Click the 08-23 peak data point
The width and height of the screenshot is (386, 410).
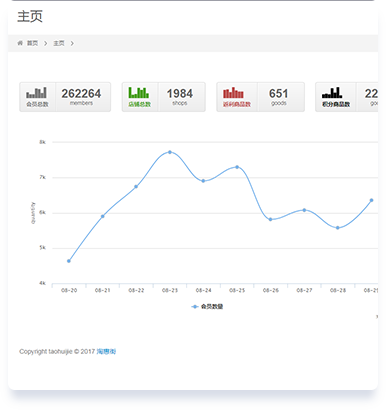point(170,152)
